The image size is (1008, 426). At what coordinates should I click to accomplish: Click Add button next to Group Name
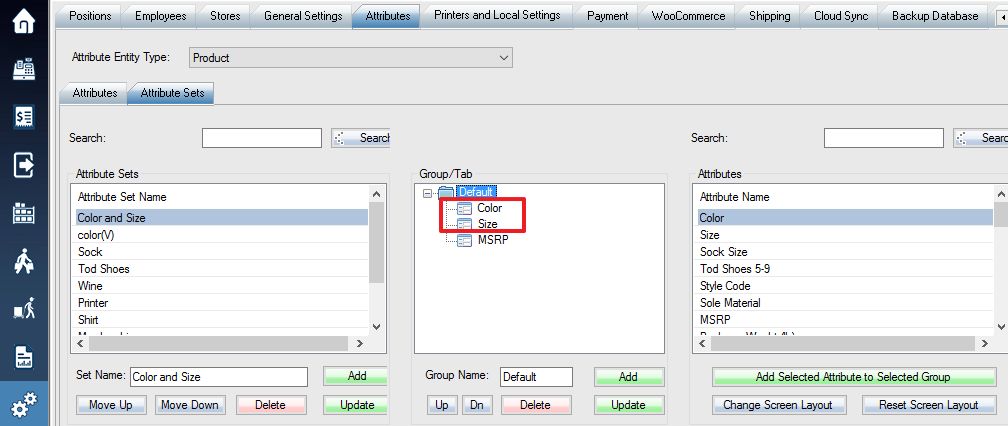click(x=628, y=377)
